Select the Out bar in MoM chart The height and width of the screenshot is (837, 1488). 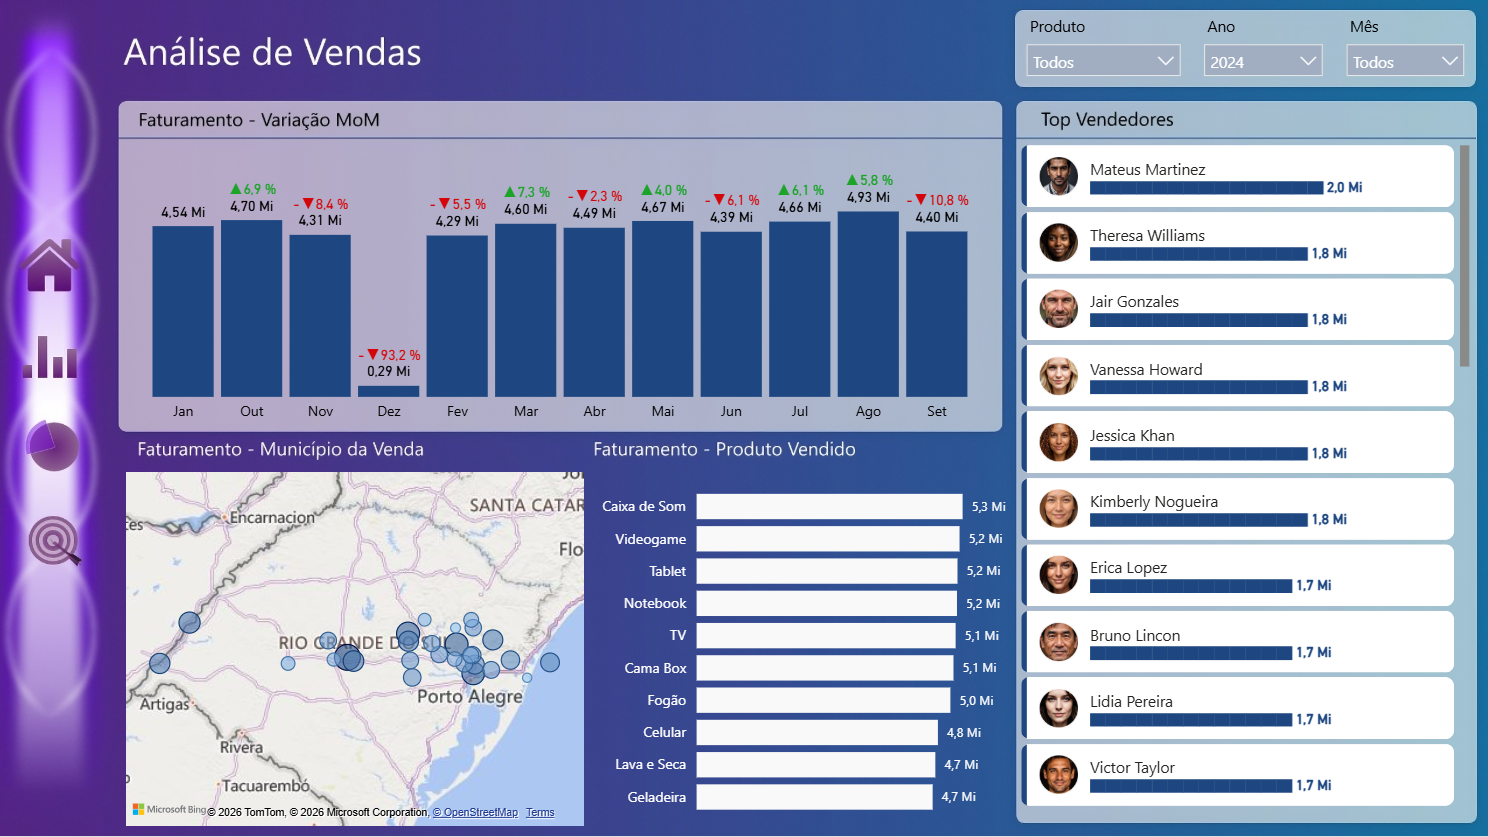coord(252,308)
